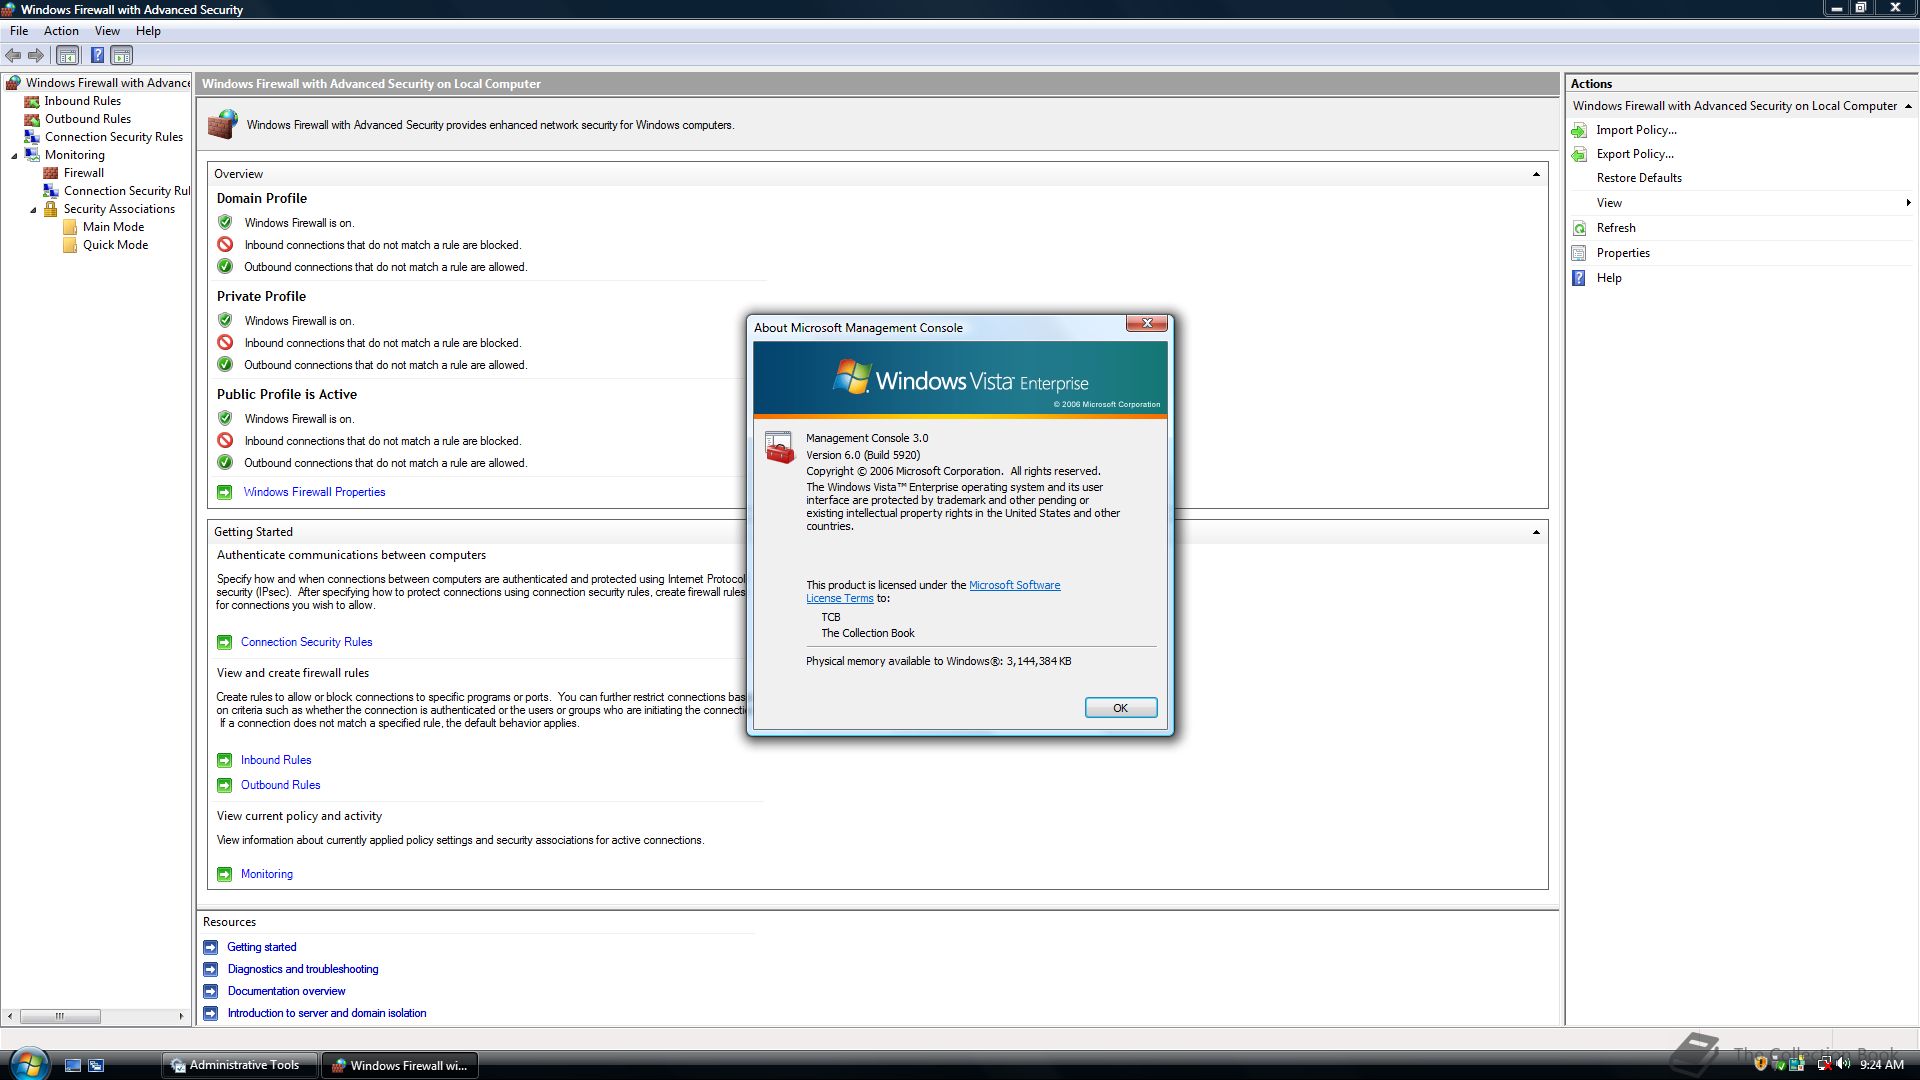This screenshot has width=1920, height=1080.
Task: Follow the Outbound Rules link in Getting Started
Action: coord(280,785)
